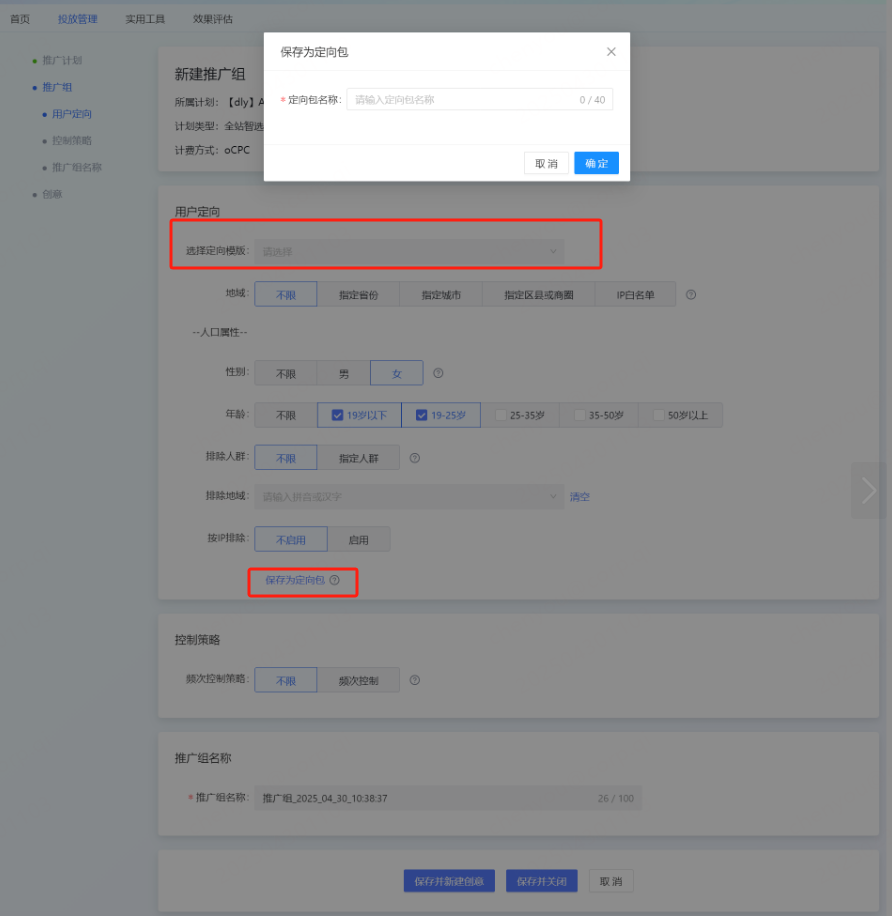Select 指定人群 exclusion option
The width and height of the screenshot is (892, 916).
pos(359,458)
